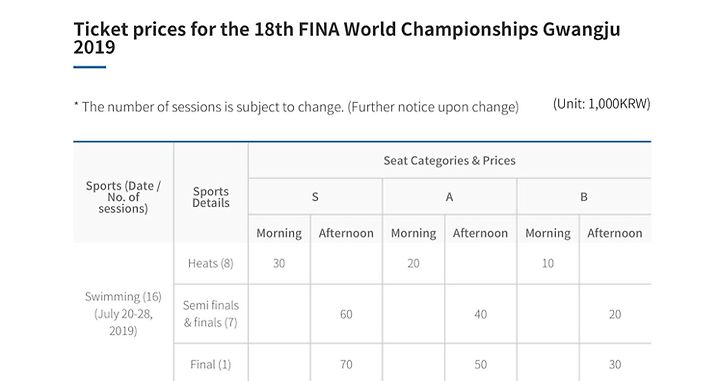Select the Final (1) row label

tap(211, 364)
